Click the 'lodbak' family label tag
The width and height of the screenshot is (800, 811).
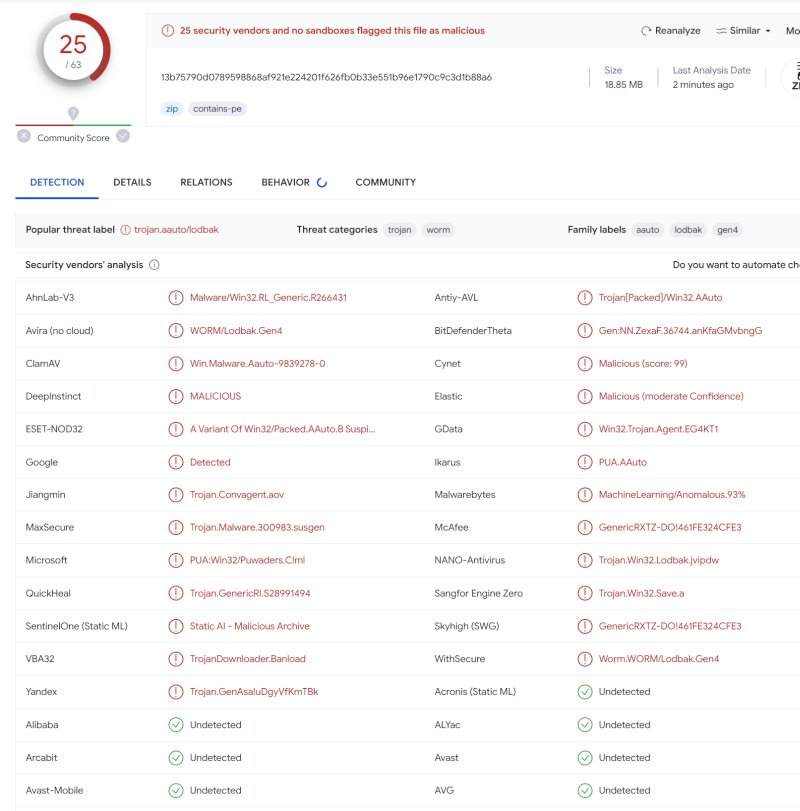pyautogui.click(x=688, y=230)
